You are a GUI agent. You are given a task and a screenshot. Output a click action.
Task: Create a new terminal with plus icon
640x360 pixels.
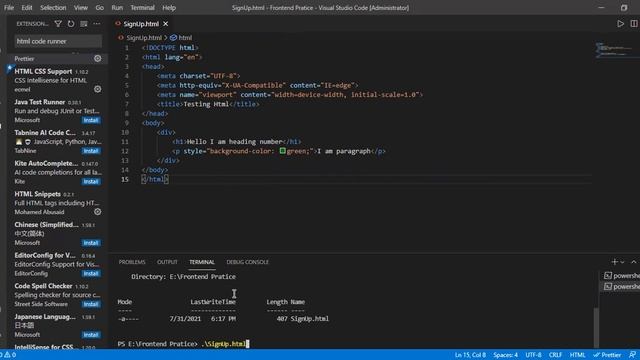coord(614,262)
